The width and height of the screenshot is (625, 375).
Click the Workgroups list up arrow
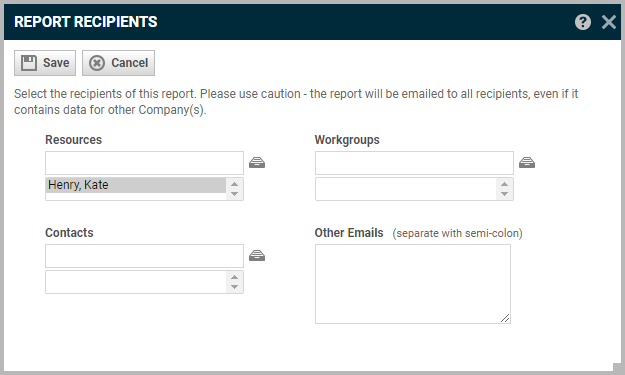505,184
